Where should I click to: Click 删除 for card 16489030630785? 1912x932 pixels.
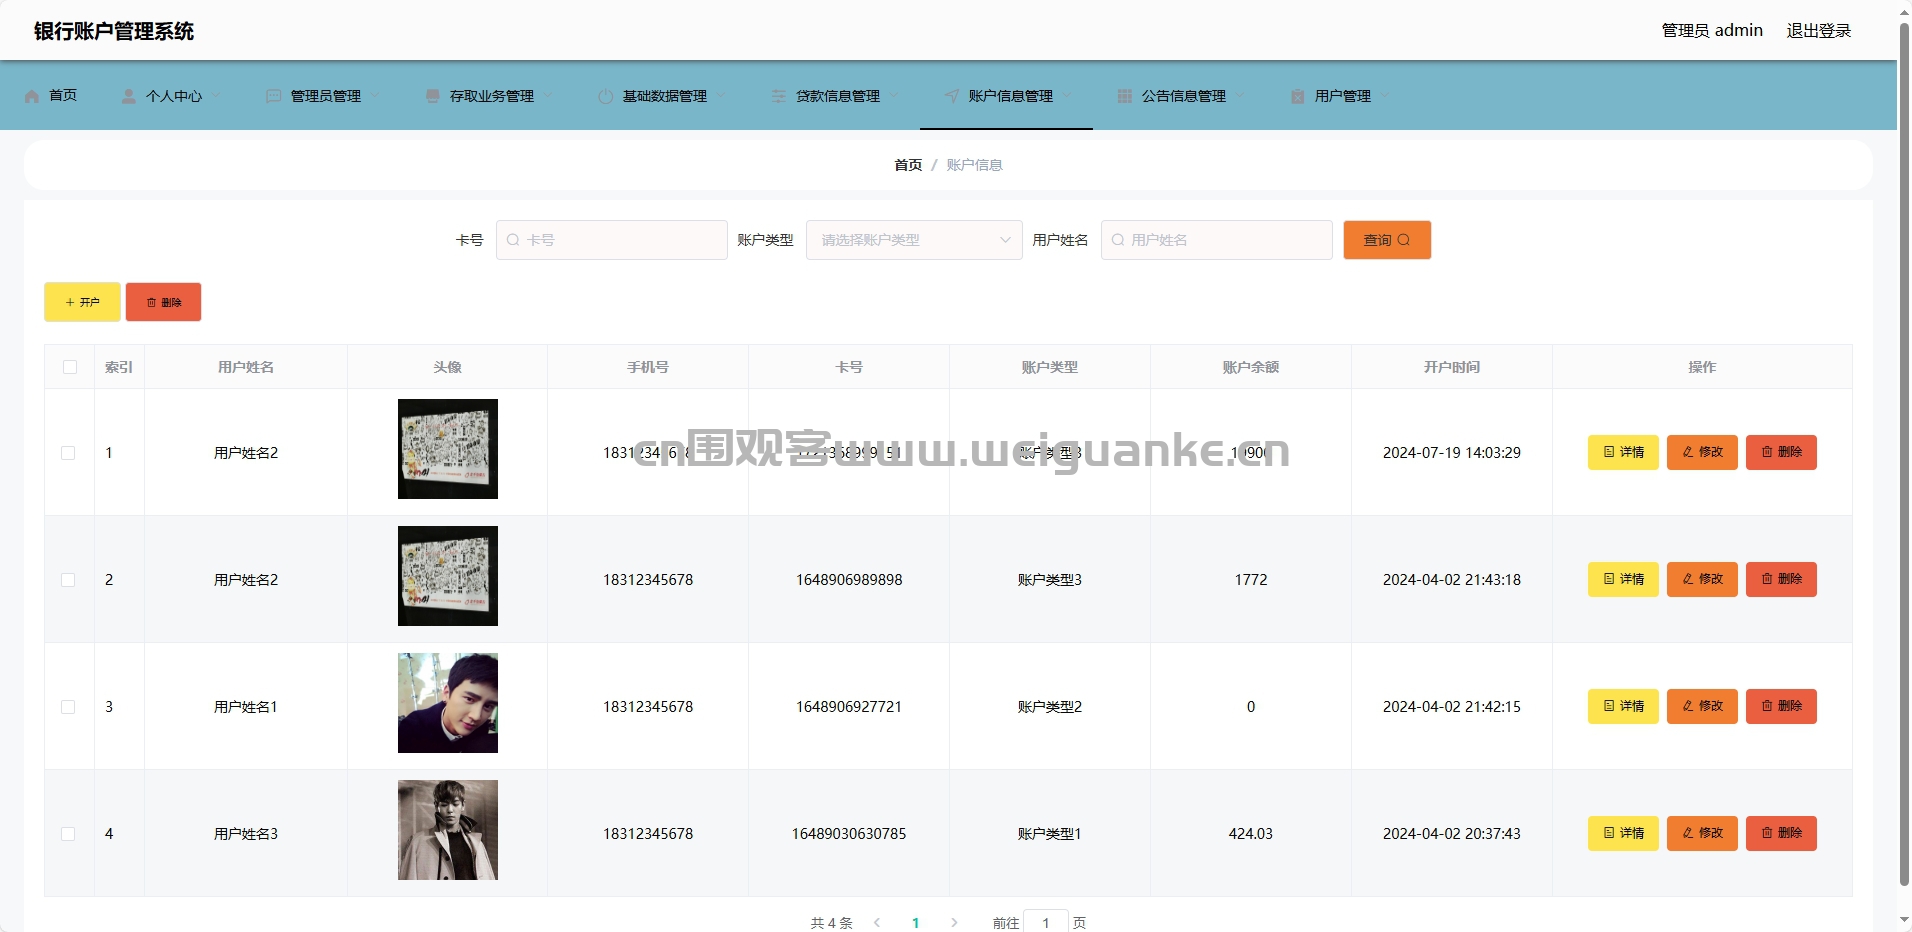[x=1781, y=834]
